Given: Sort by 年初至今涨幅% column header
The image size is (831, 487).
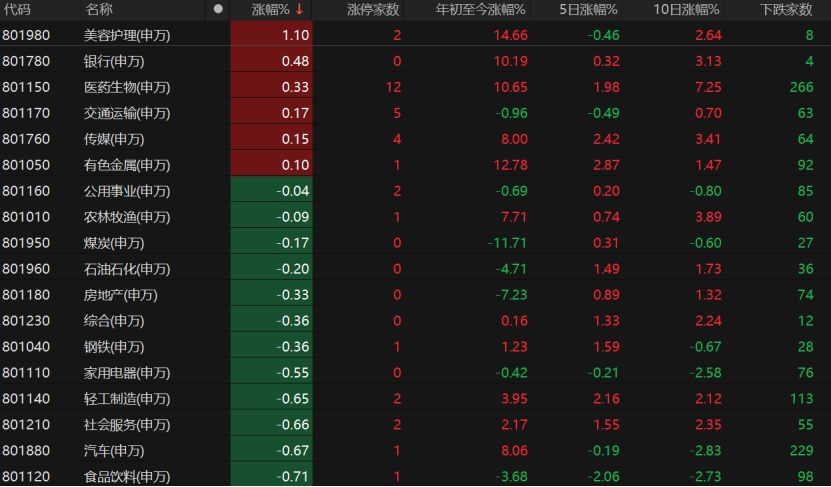Looking at the screenshot, I should (x=480, y=10).
